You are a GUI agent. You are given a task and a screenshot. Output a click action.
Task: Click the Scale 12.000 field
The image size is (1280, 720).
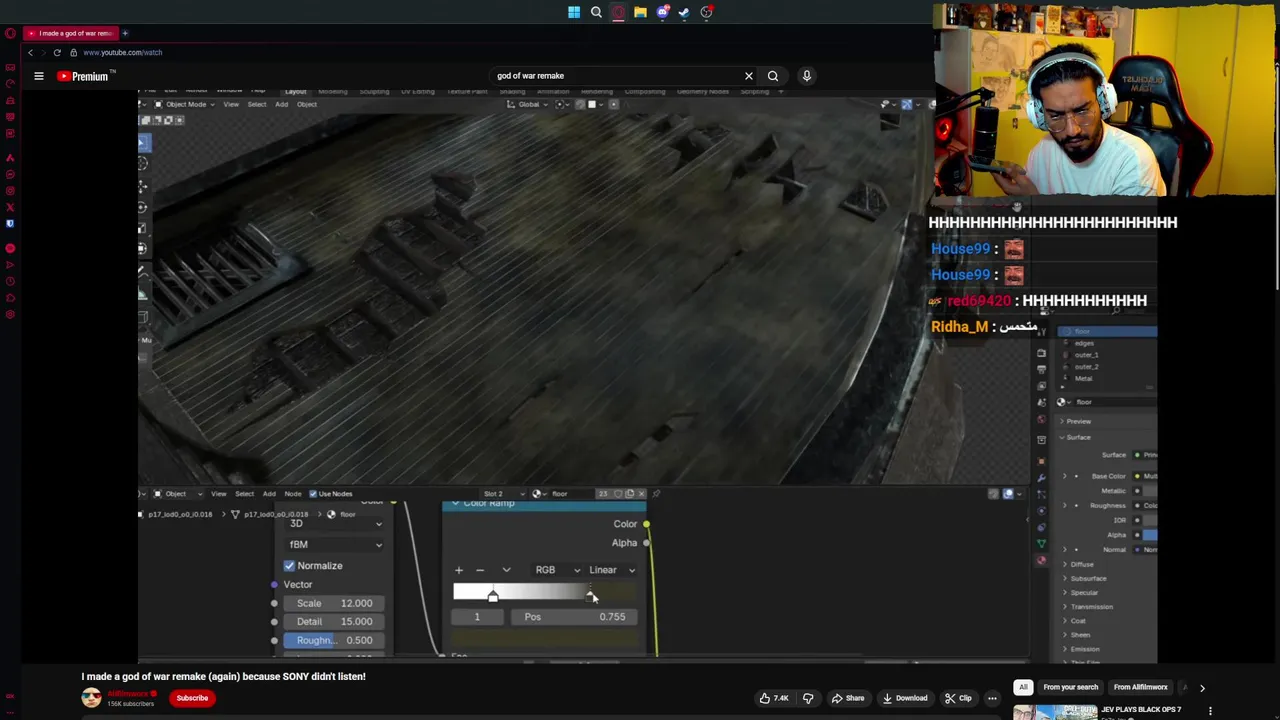[333, 604]
